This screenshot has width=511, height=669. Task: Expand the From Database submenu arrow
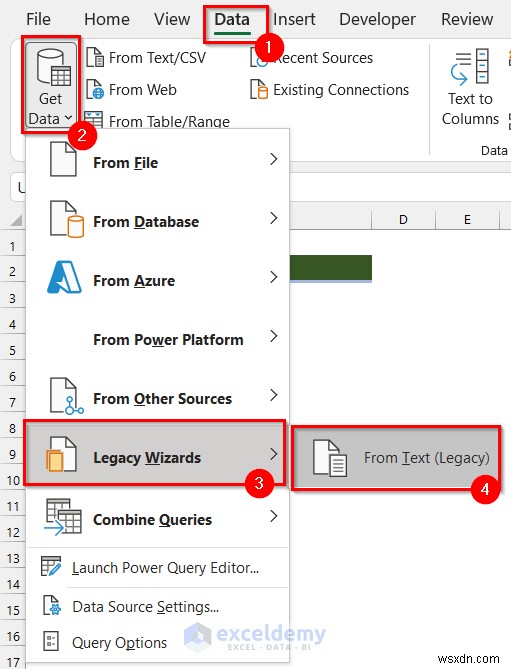tap(274, 218)
